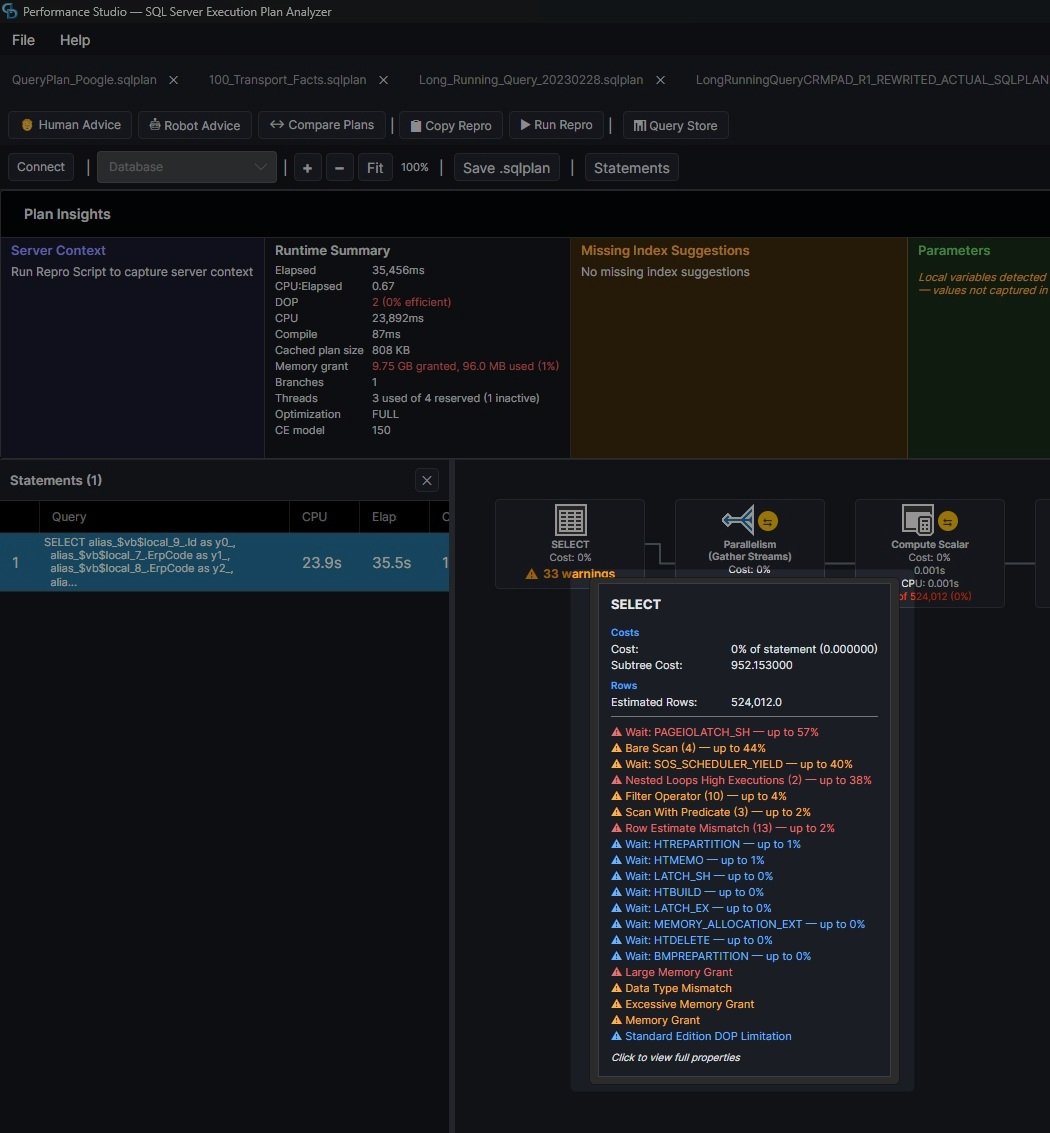The image size is (1050, 1133).
Task: Select the Compute Scalar operator icon
Action: pos(918,520)
